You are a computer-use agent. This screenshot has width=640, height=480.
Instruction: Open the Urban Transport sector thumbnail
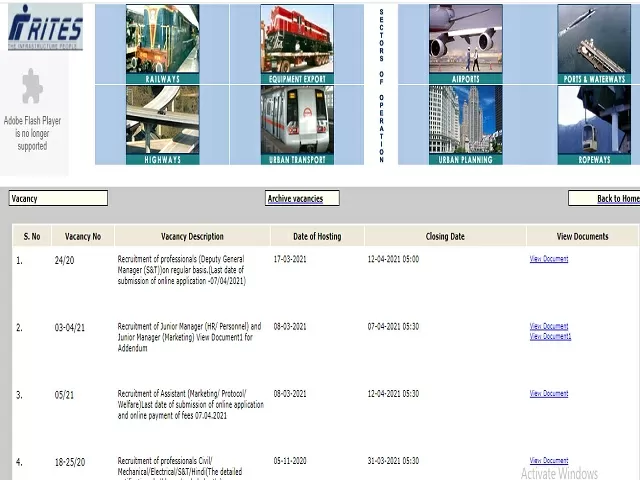coord(297,125)
